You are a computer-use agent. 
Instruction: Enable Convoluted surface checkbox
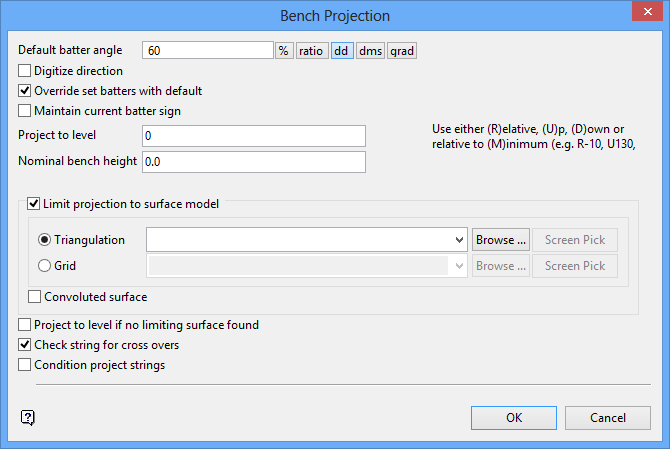click(x=36, y=297)
